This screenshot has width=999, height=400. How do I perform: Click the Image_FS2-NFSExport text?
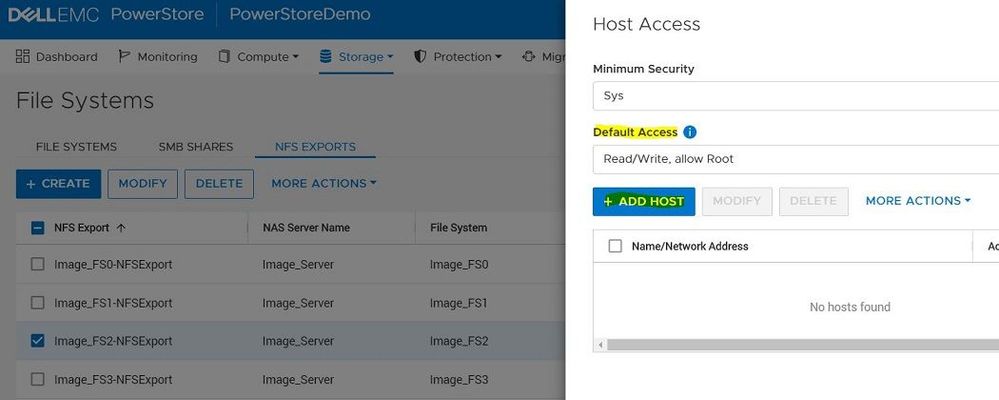(113, 341)
